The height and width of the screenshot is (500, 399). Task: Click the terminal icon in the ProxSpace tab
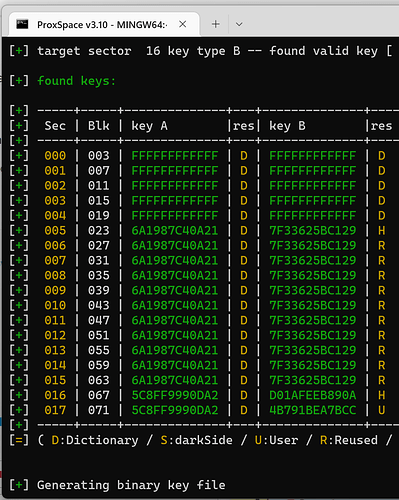(22, 24)
